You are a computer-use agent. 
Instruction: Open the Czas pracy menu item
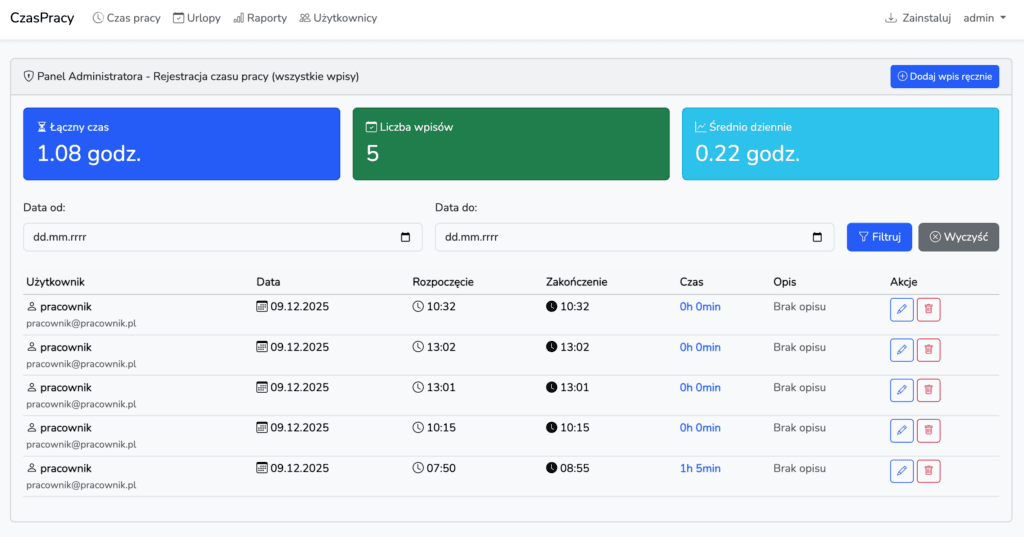coord(126,18)
